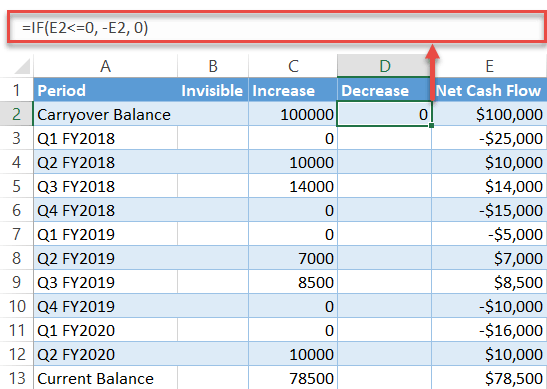Select row 7 header
Screen dimensions: 547x389
[16, 234]
